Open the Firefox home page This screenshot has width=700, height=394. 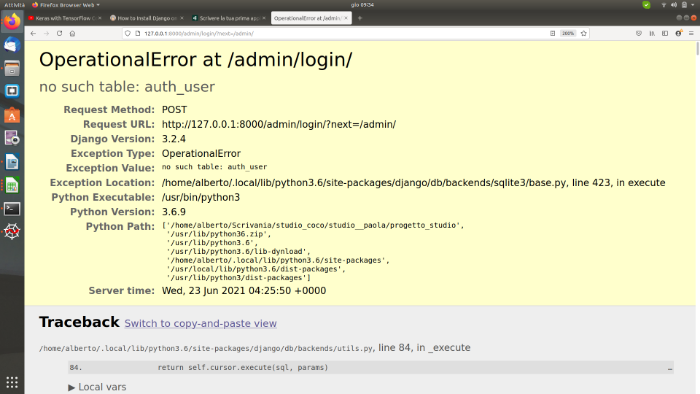point(72,33)
